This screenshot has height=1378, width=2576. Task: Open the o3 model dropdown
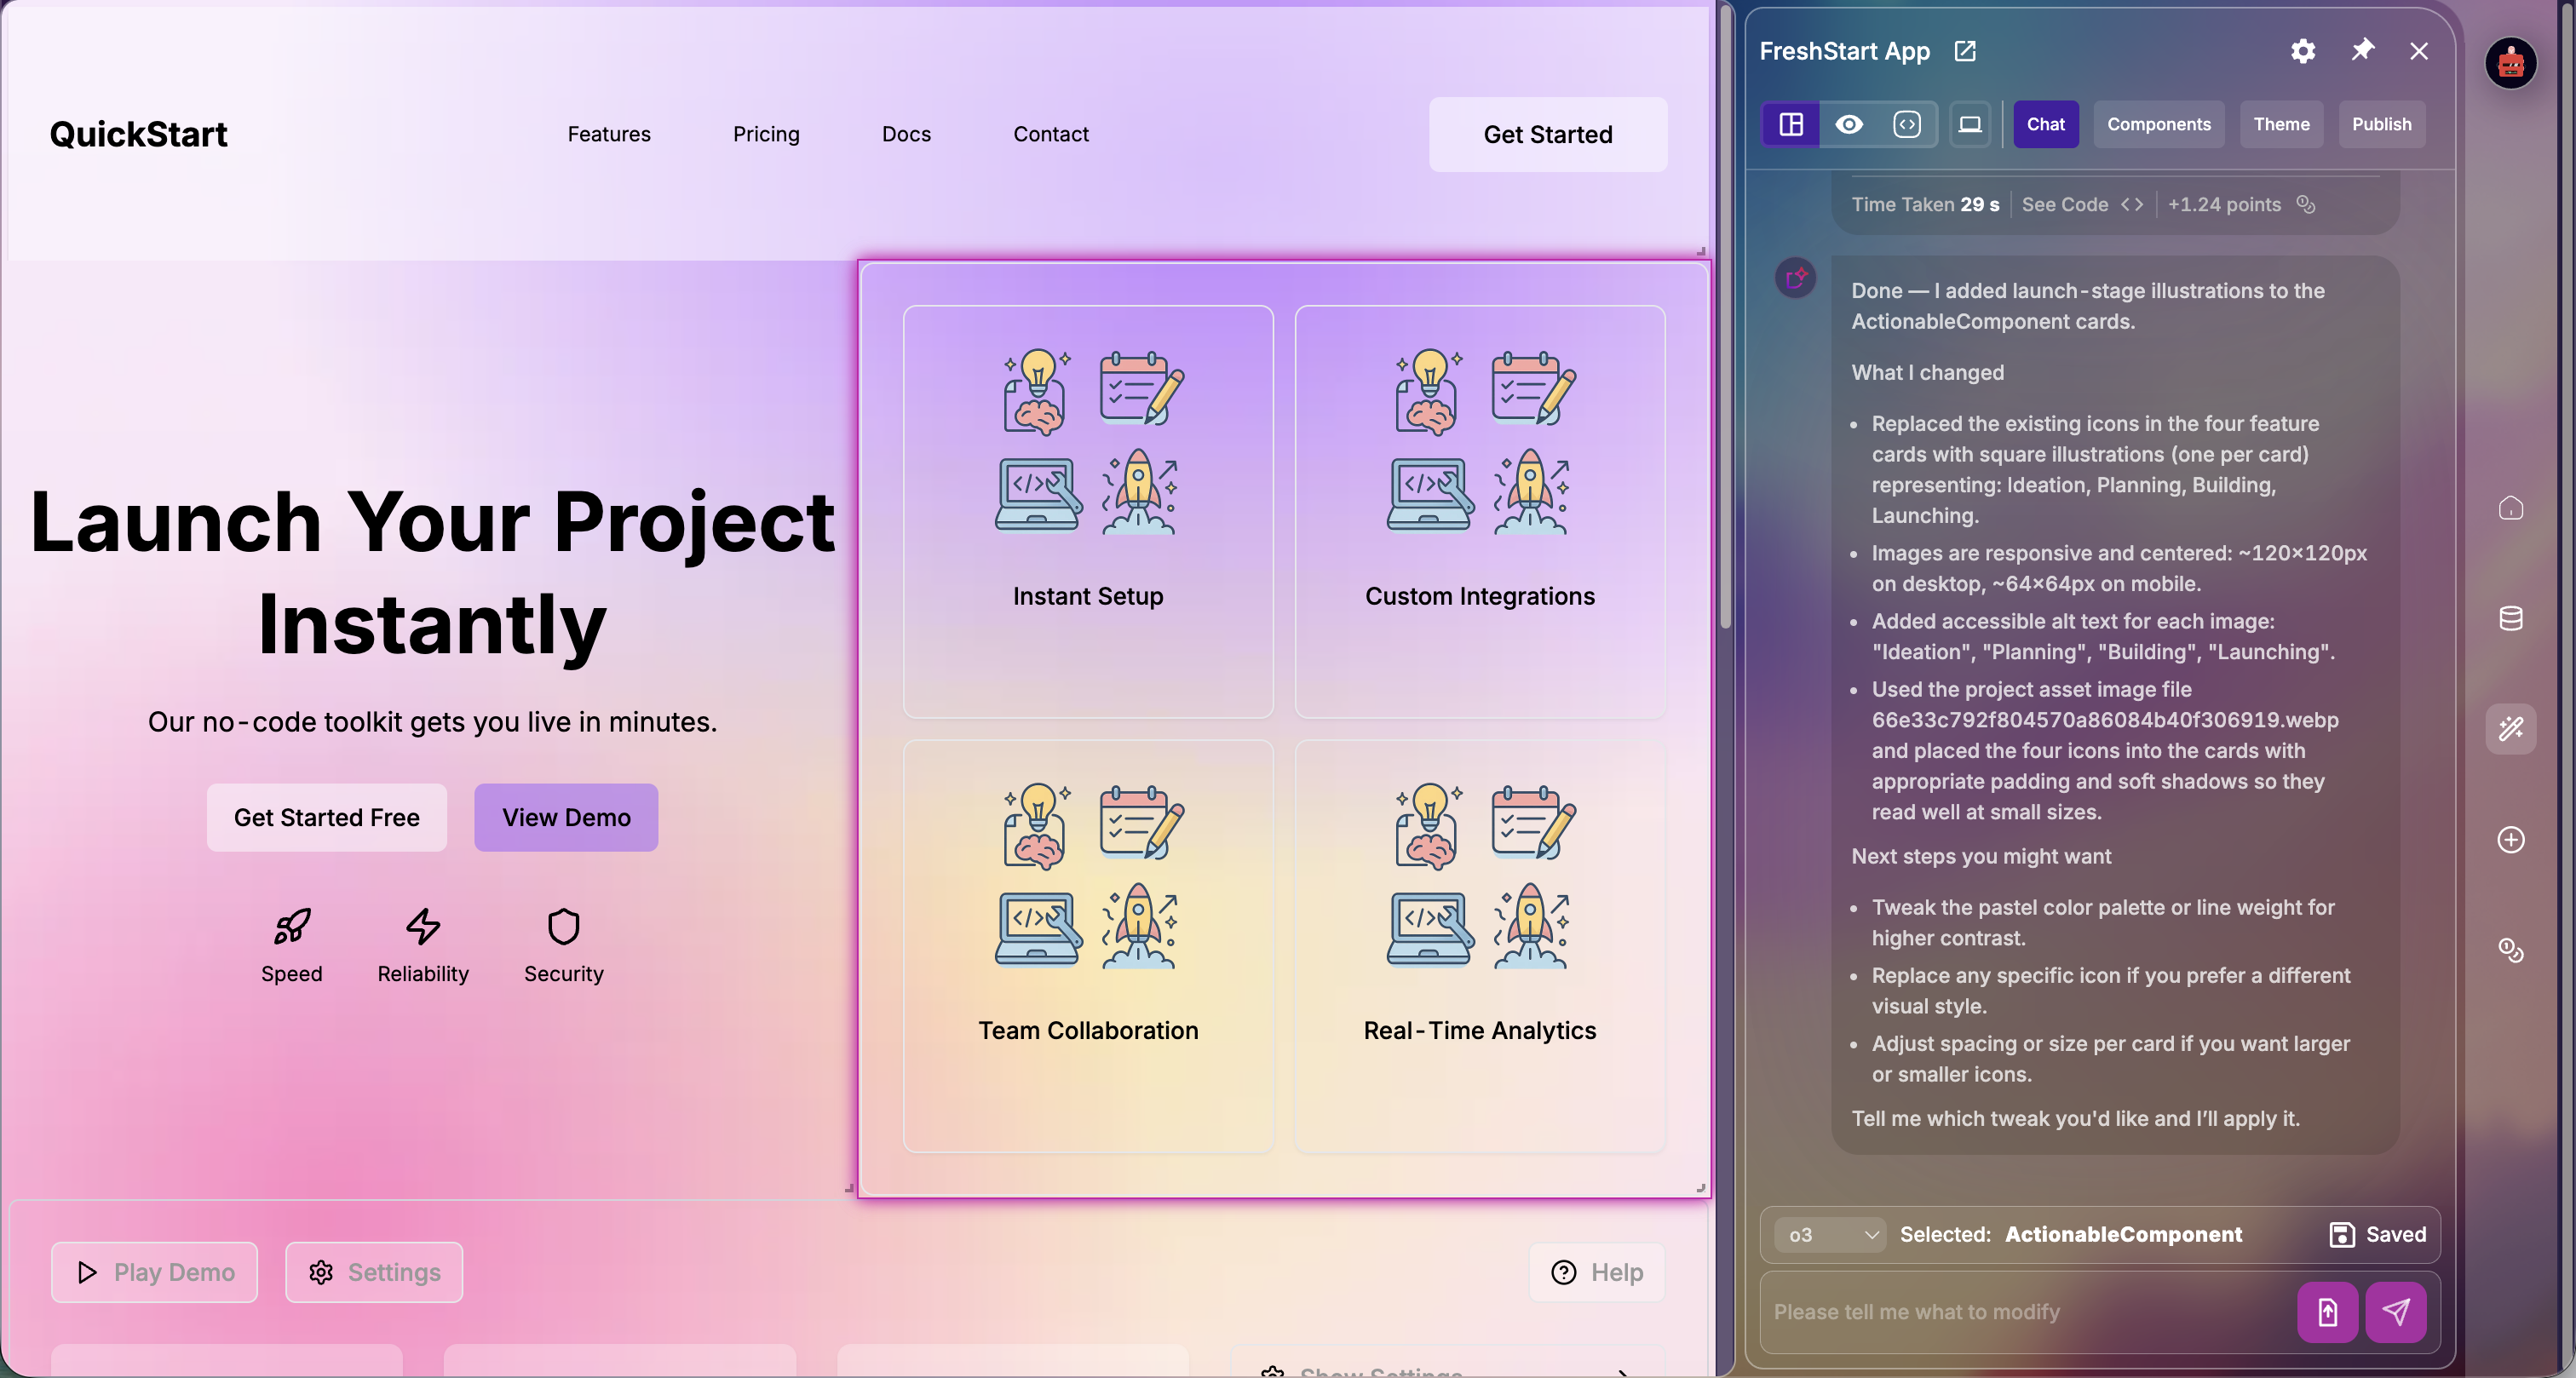[x=1830, y=1234]
